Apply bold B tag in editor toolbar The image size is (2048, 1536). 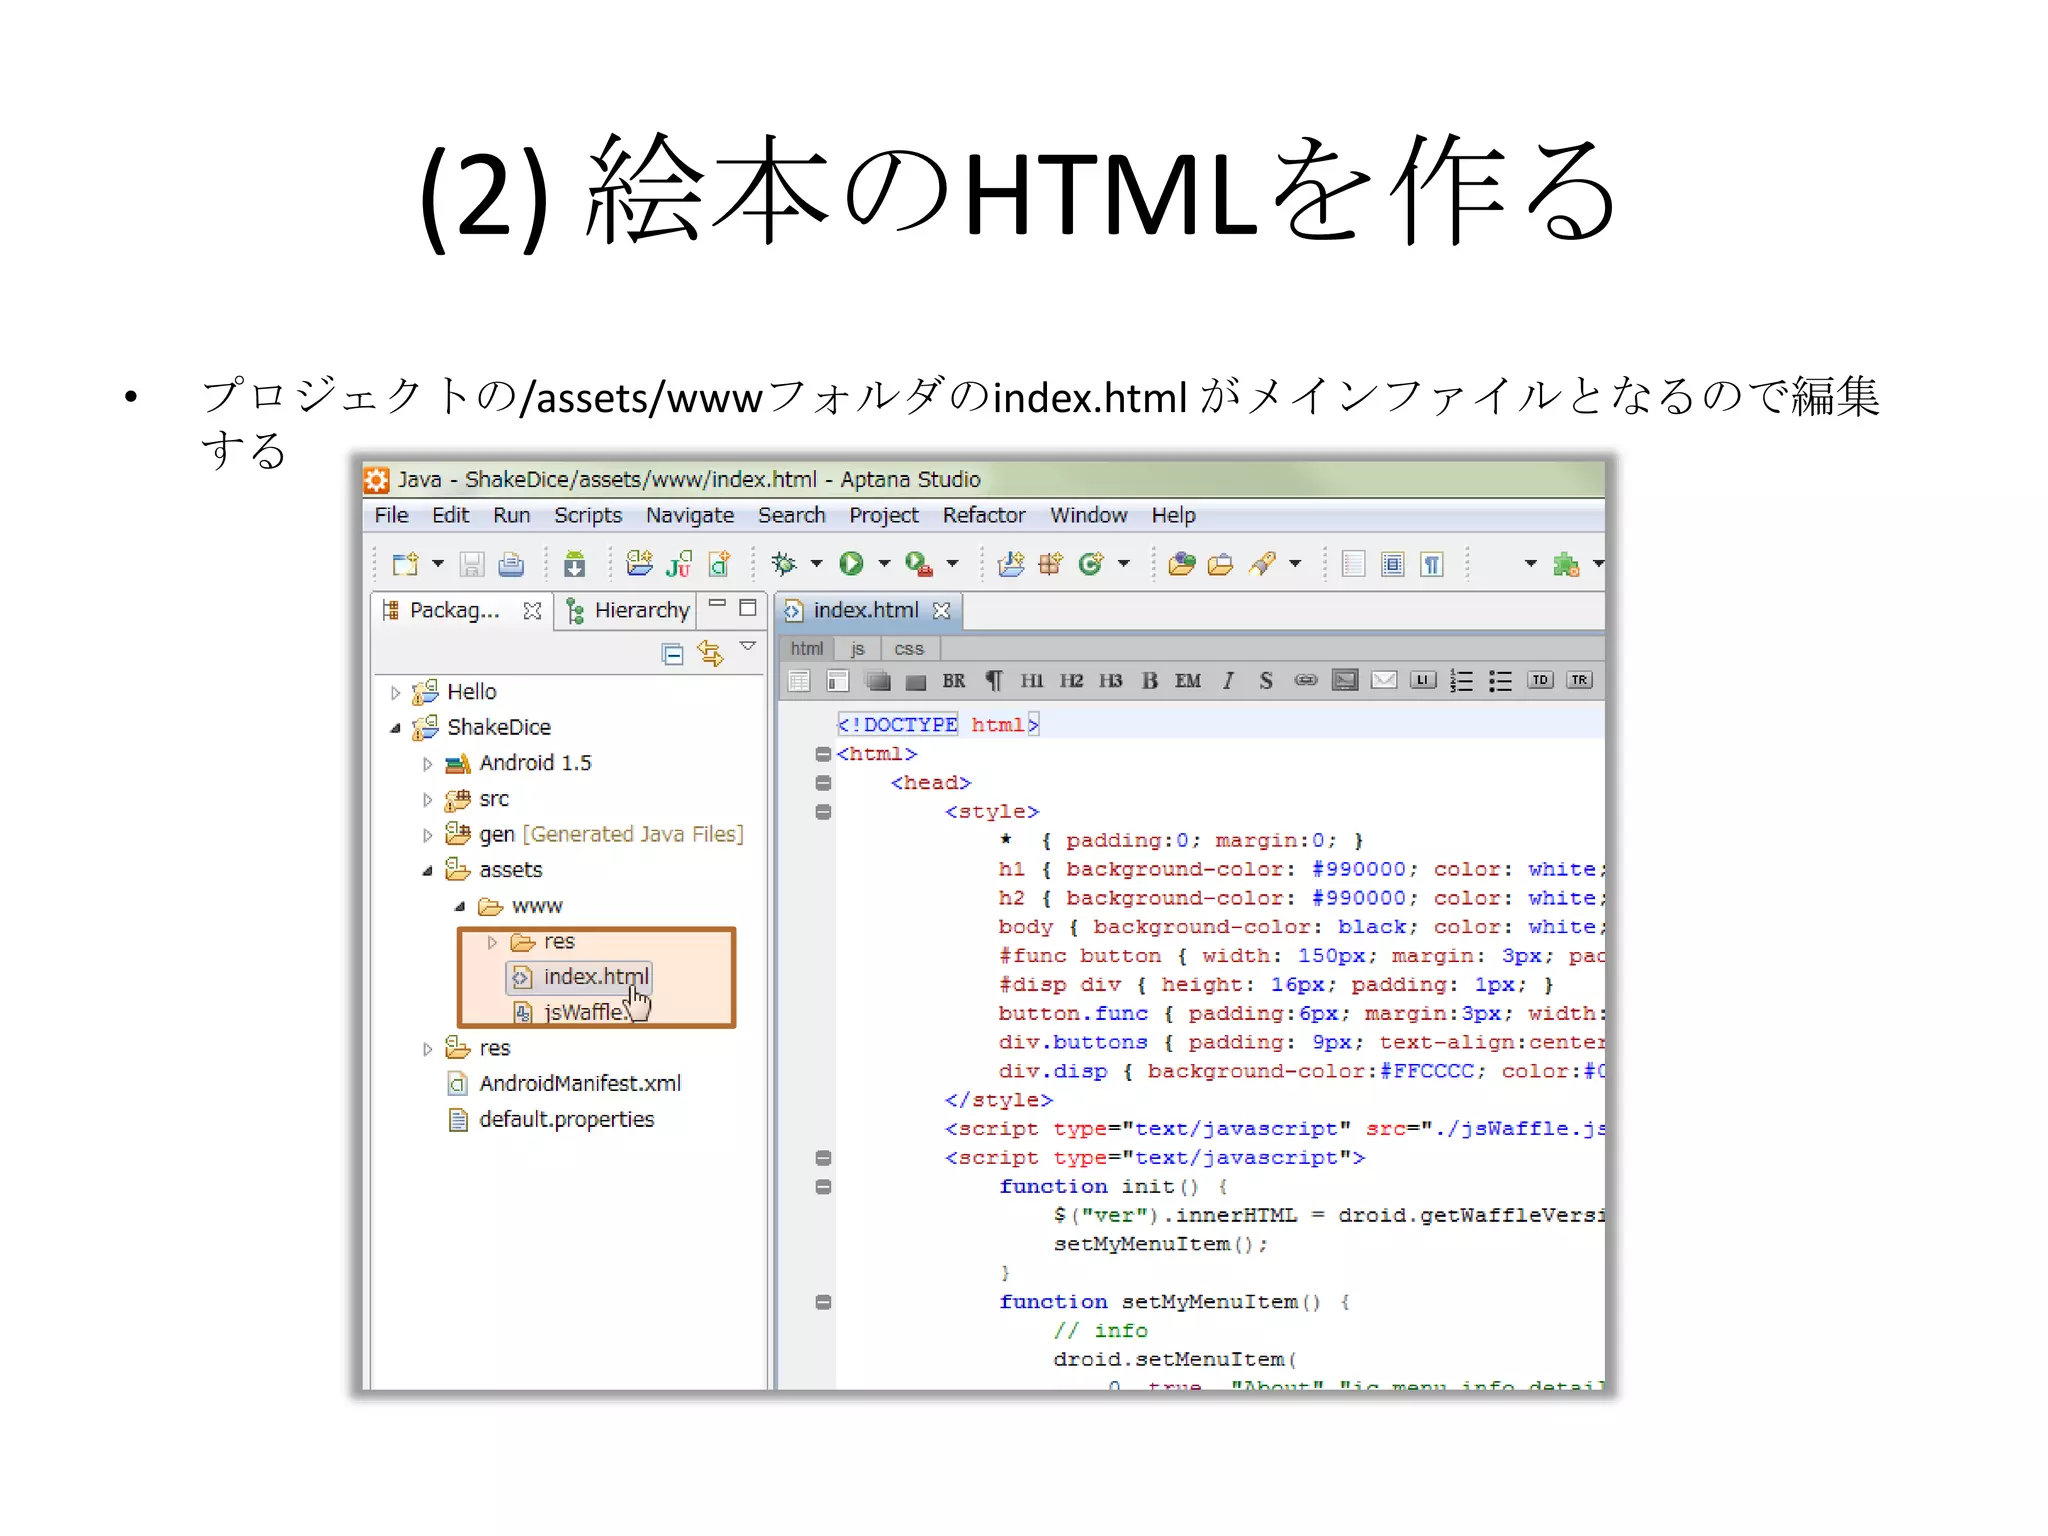click(x=1150, y=681)
